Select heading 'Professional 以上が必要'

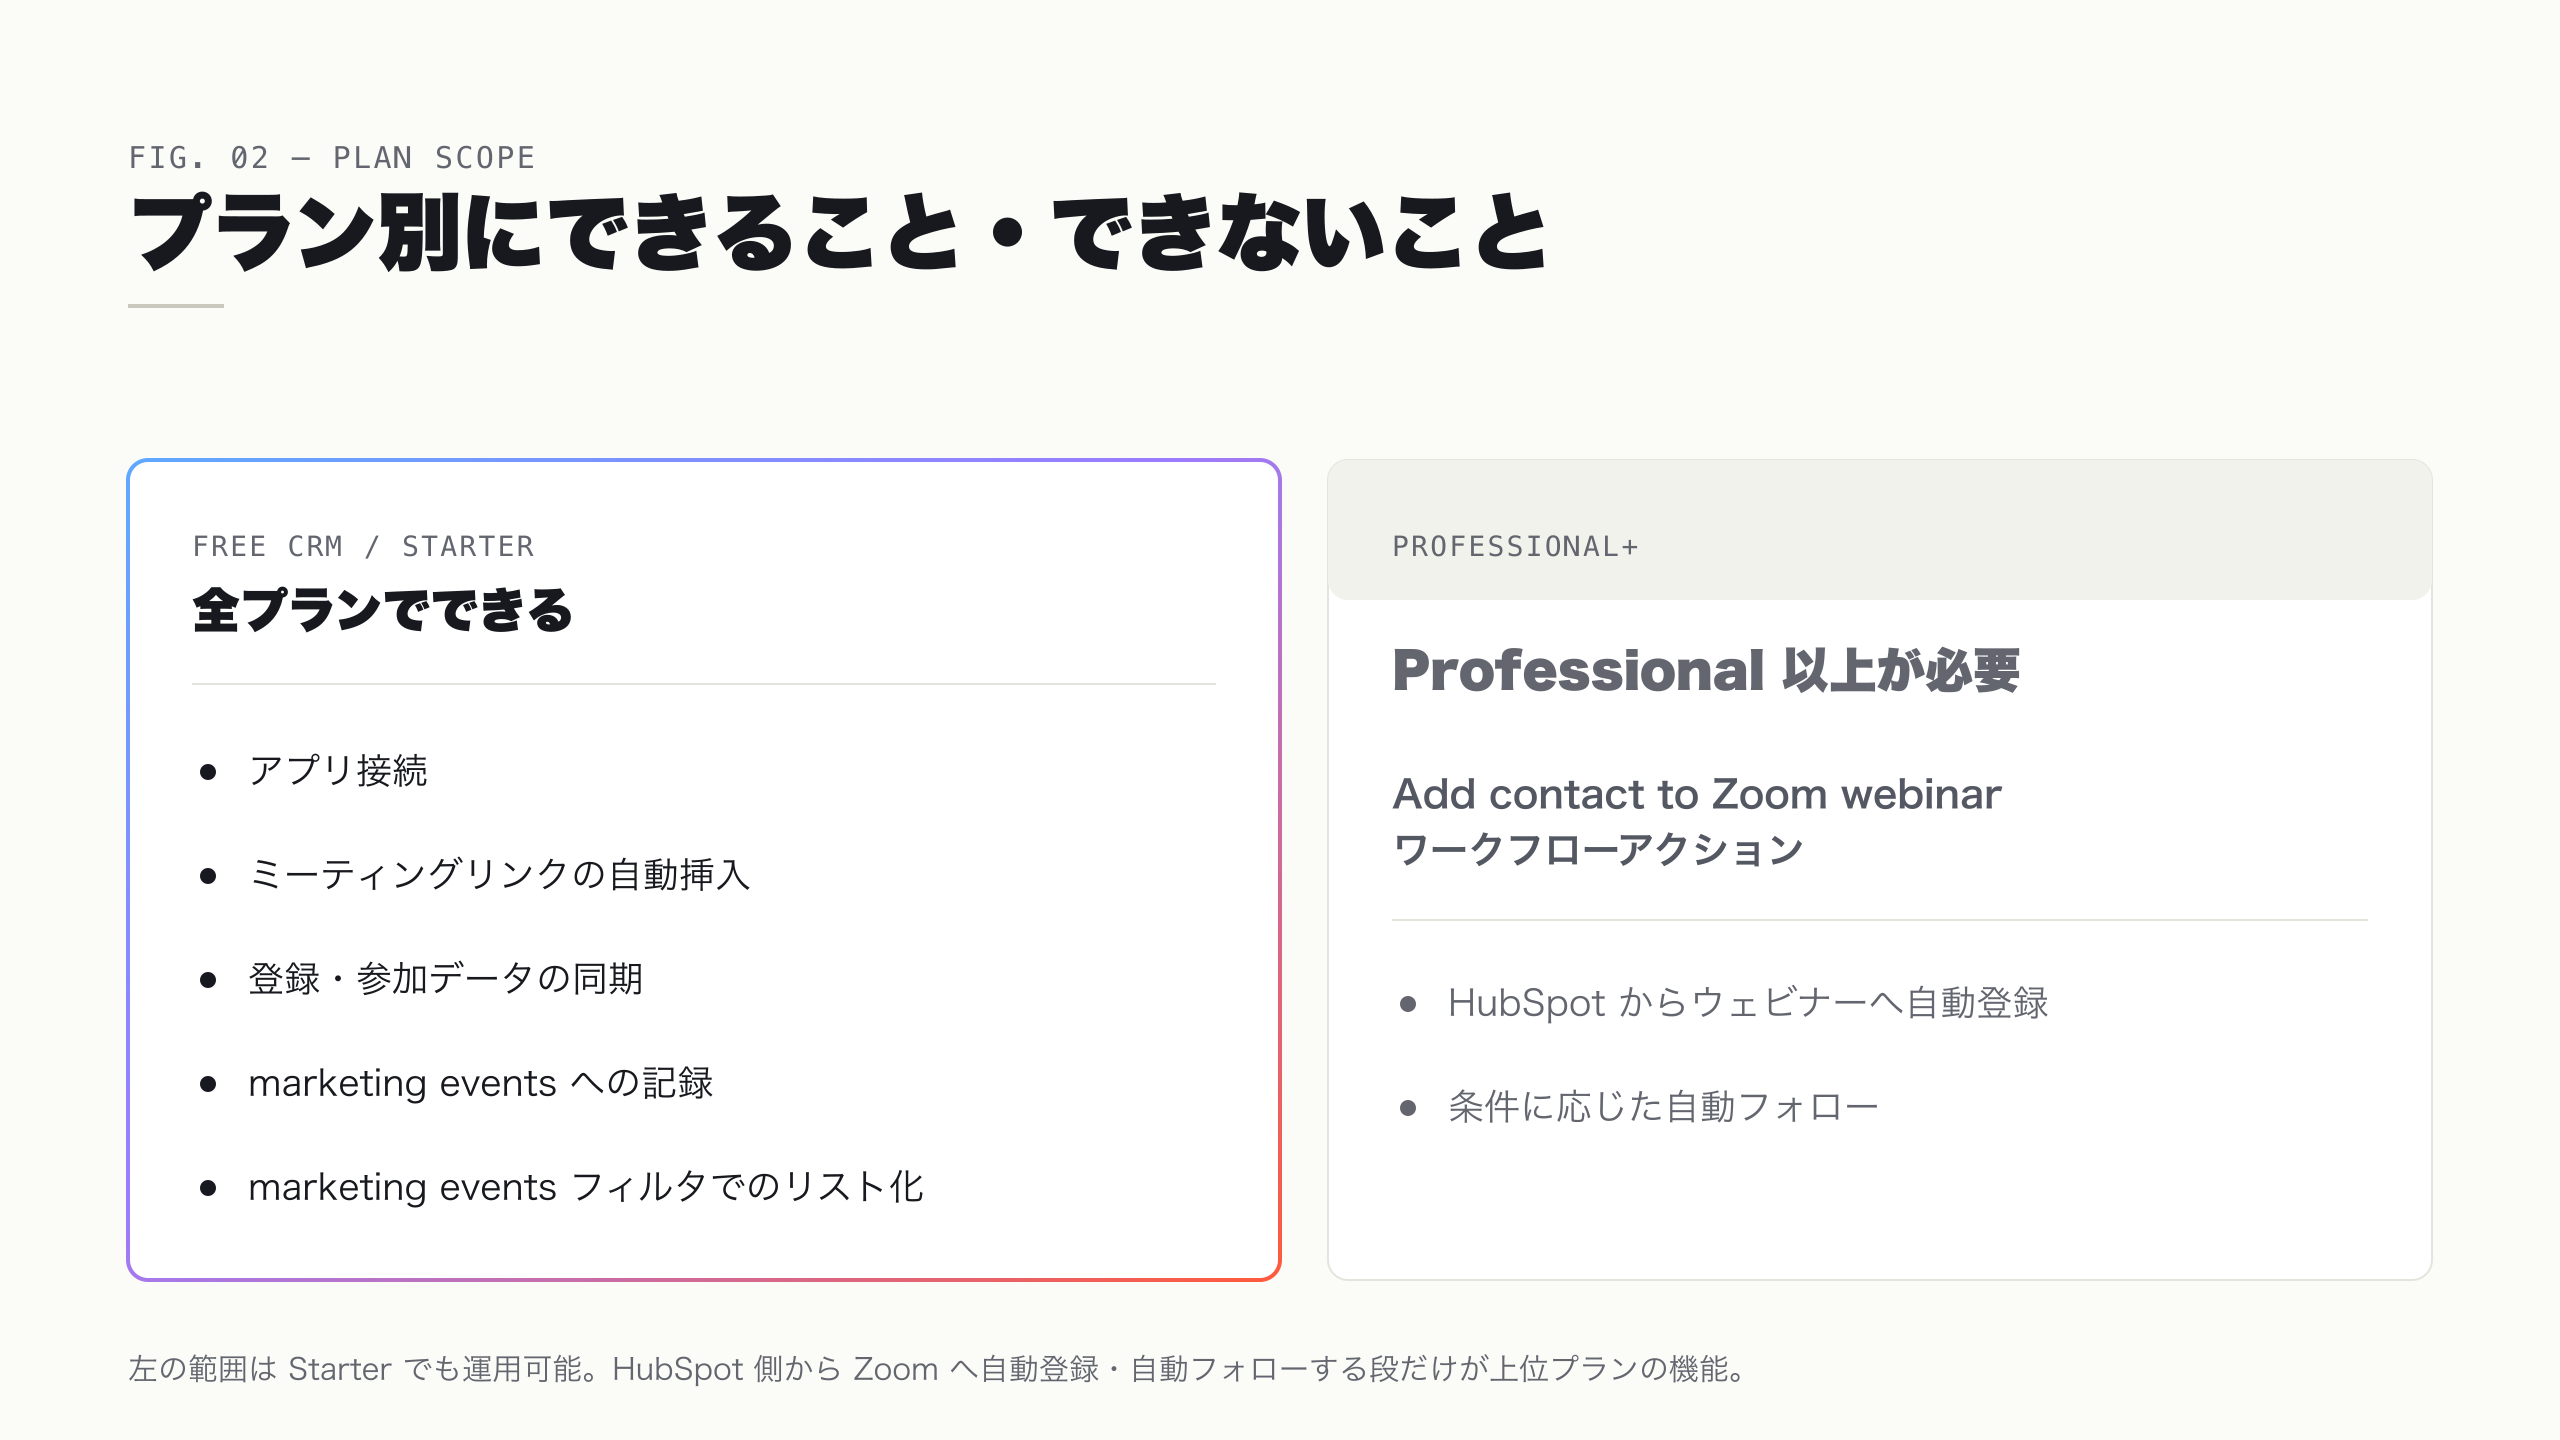tap(1706, 670)
